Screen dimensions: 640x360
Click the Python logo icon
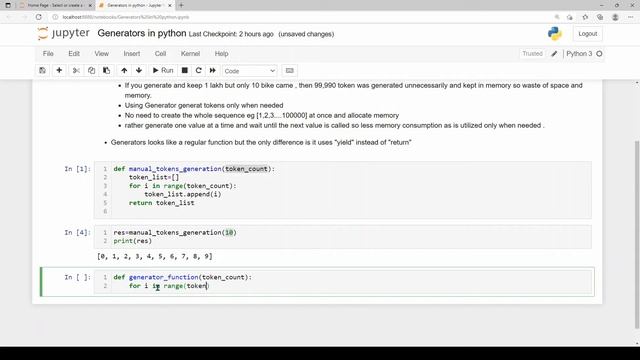tap(555, 33)
